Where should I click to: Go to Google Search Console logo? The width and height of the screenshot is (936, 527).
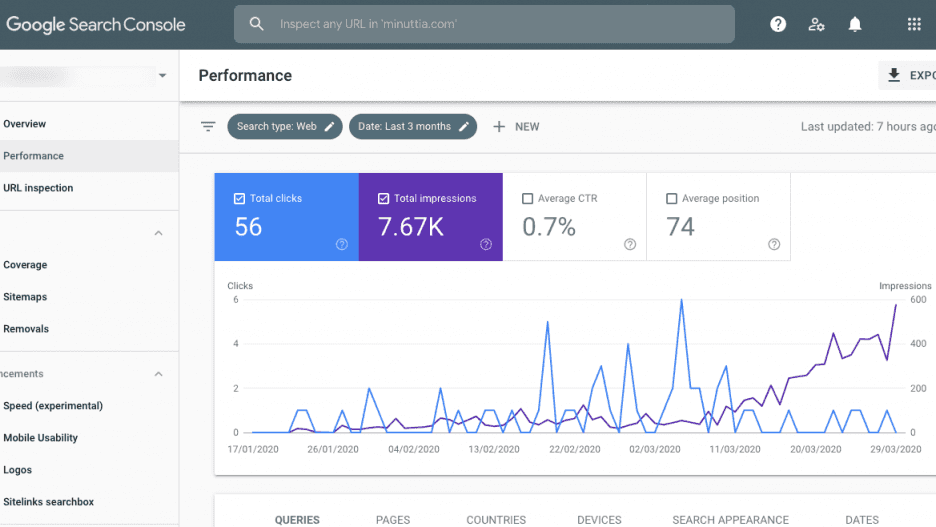(96, 24)
